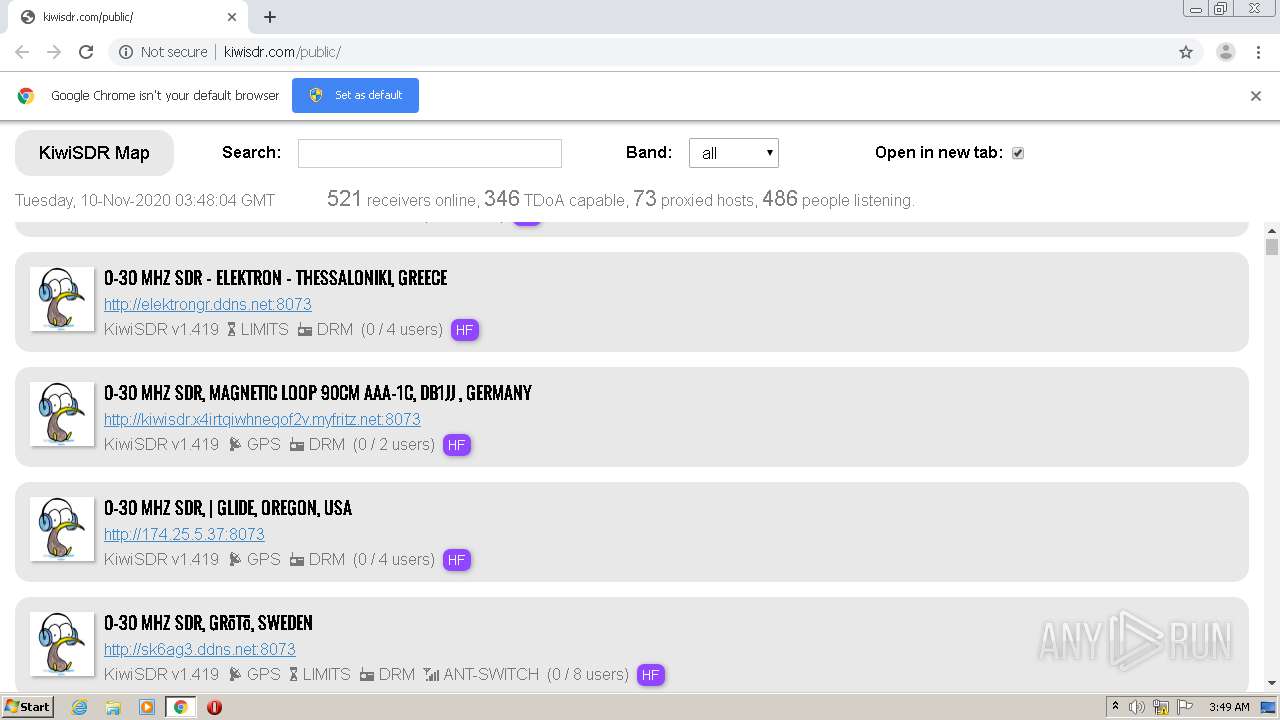The width and height of the screenshot is (1280, 720).
Task: Select the kiwisdr.com/public/ tab
Action: pyautogui.click(x=128, y=17)
